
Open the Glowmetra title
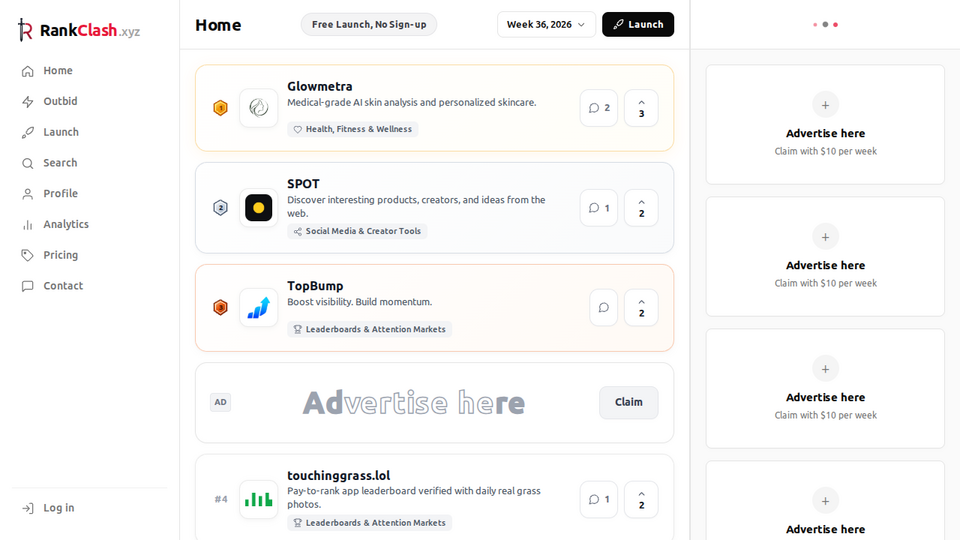320,86
